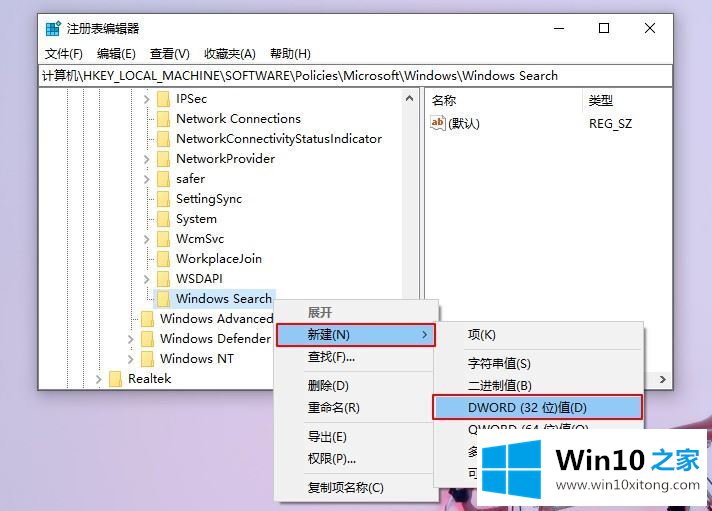Click the (默认) string value icon

438,123
